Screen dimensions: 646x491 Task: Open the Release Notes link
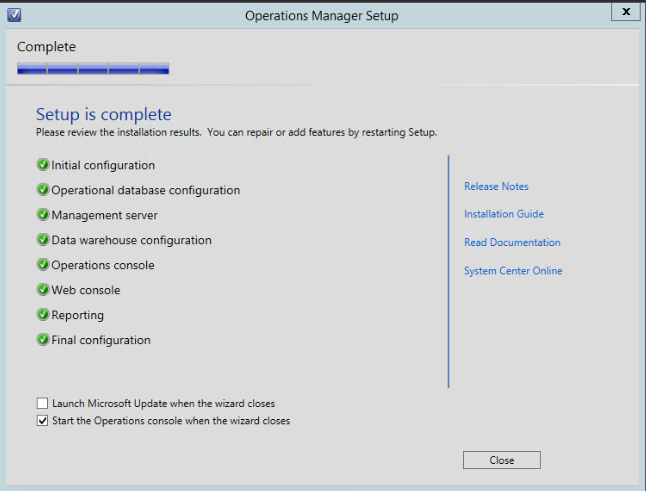(x=496, y=187)
